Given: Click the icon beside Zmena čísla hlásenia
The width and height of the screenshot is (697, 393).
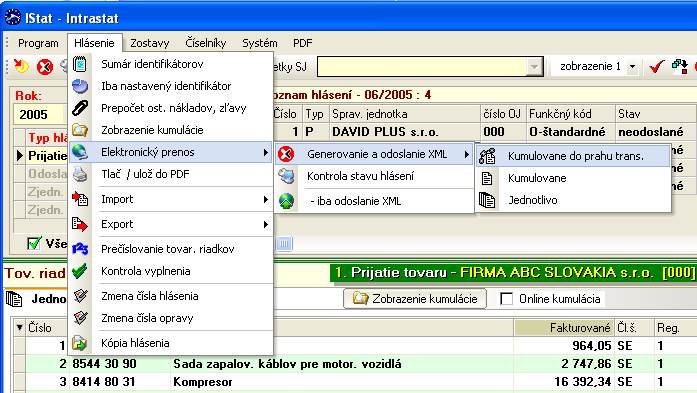Looking at the screenshot, I should [80, 296].
